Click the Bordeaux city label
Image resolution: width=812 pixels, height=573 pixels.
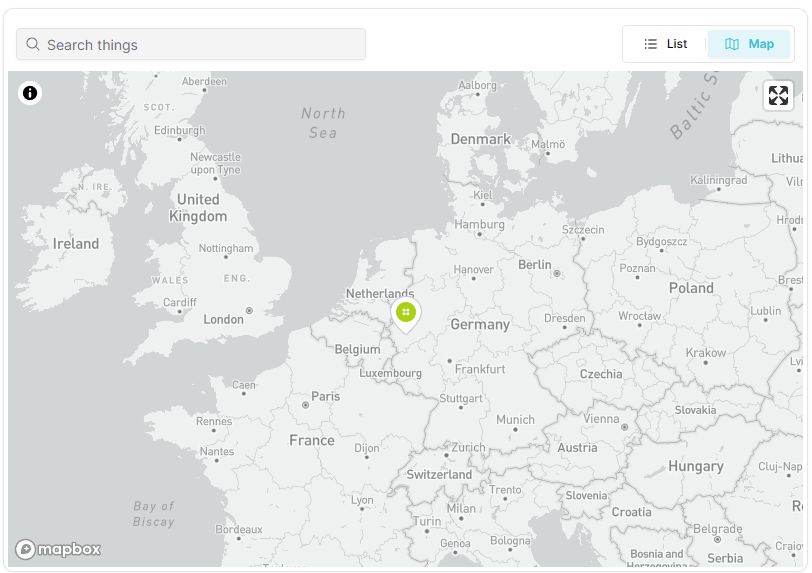click(239, 529)
